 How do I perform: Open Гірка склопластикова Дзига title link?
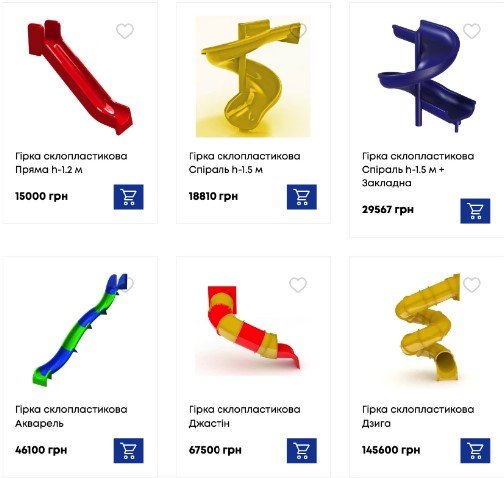pyautogui.click(x=418, y=416)
